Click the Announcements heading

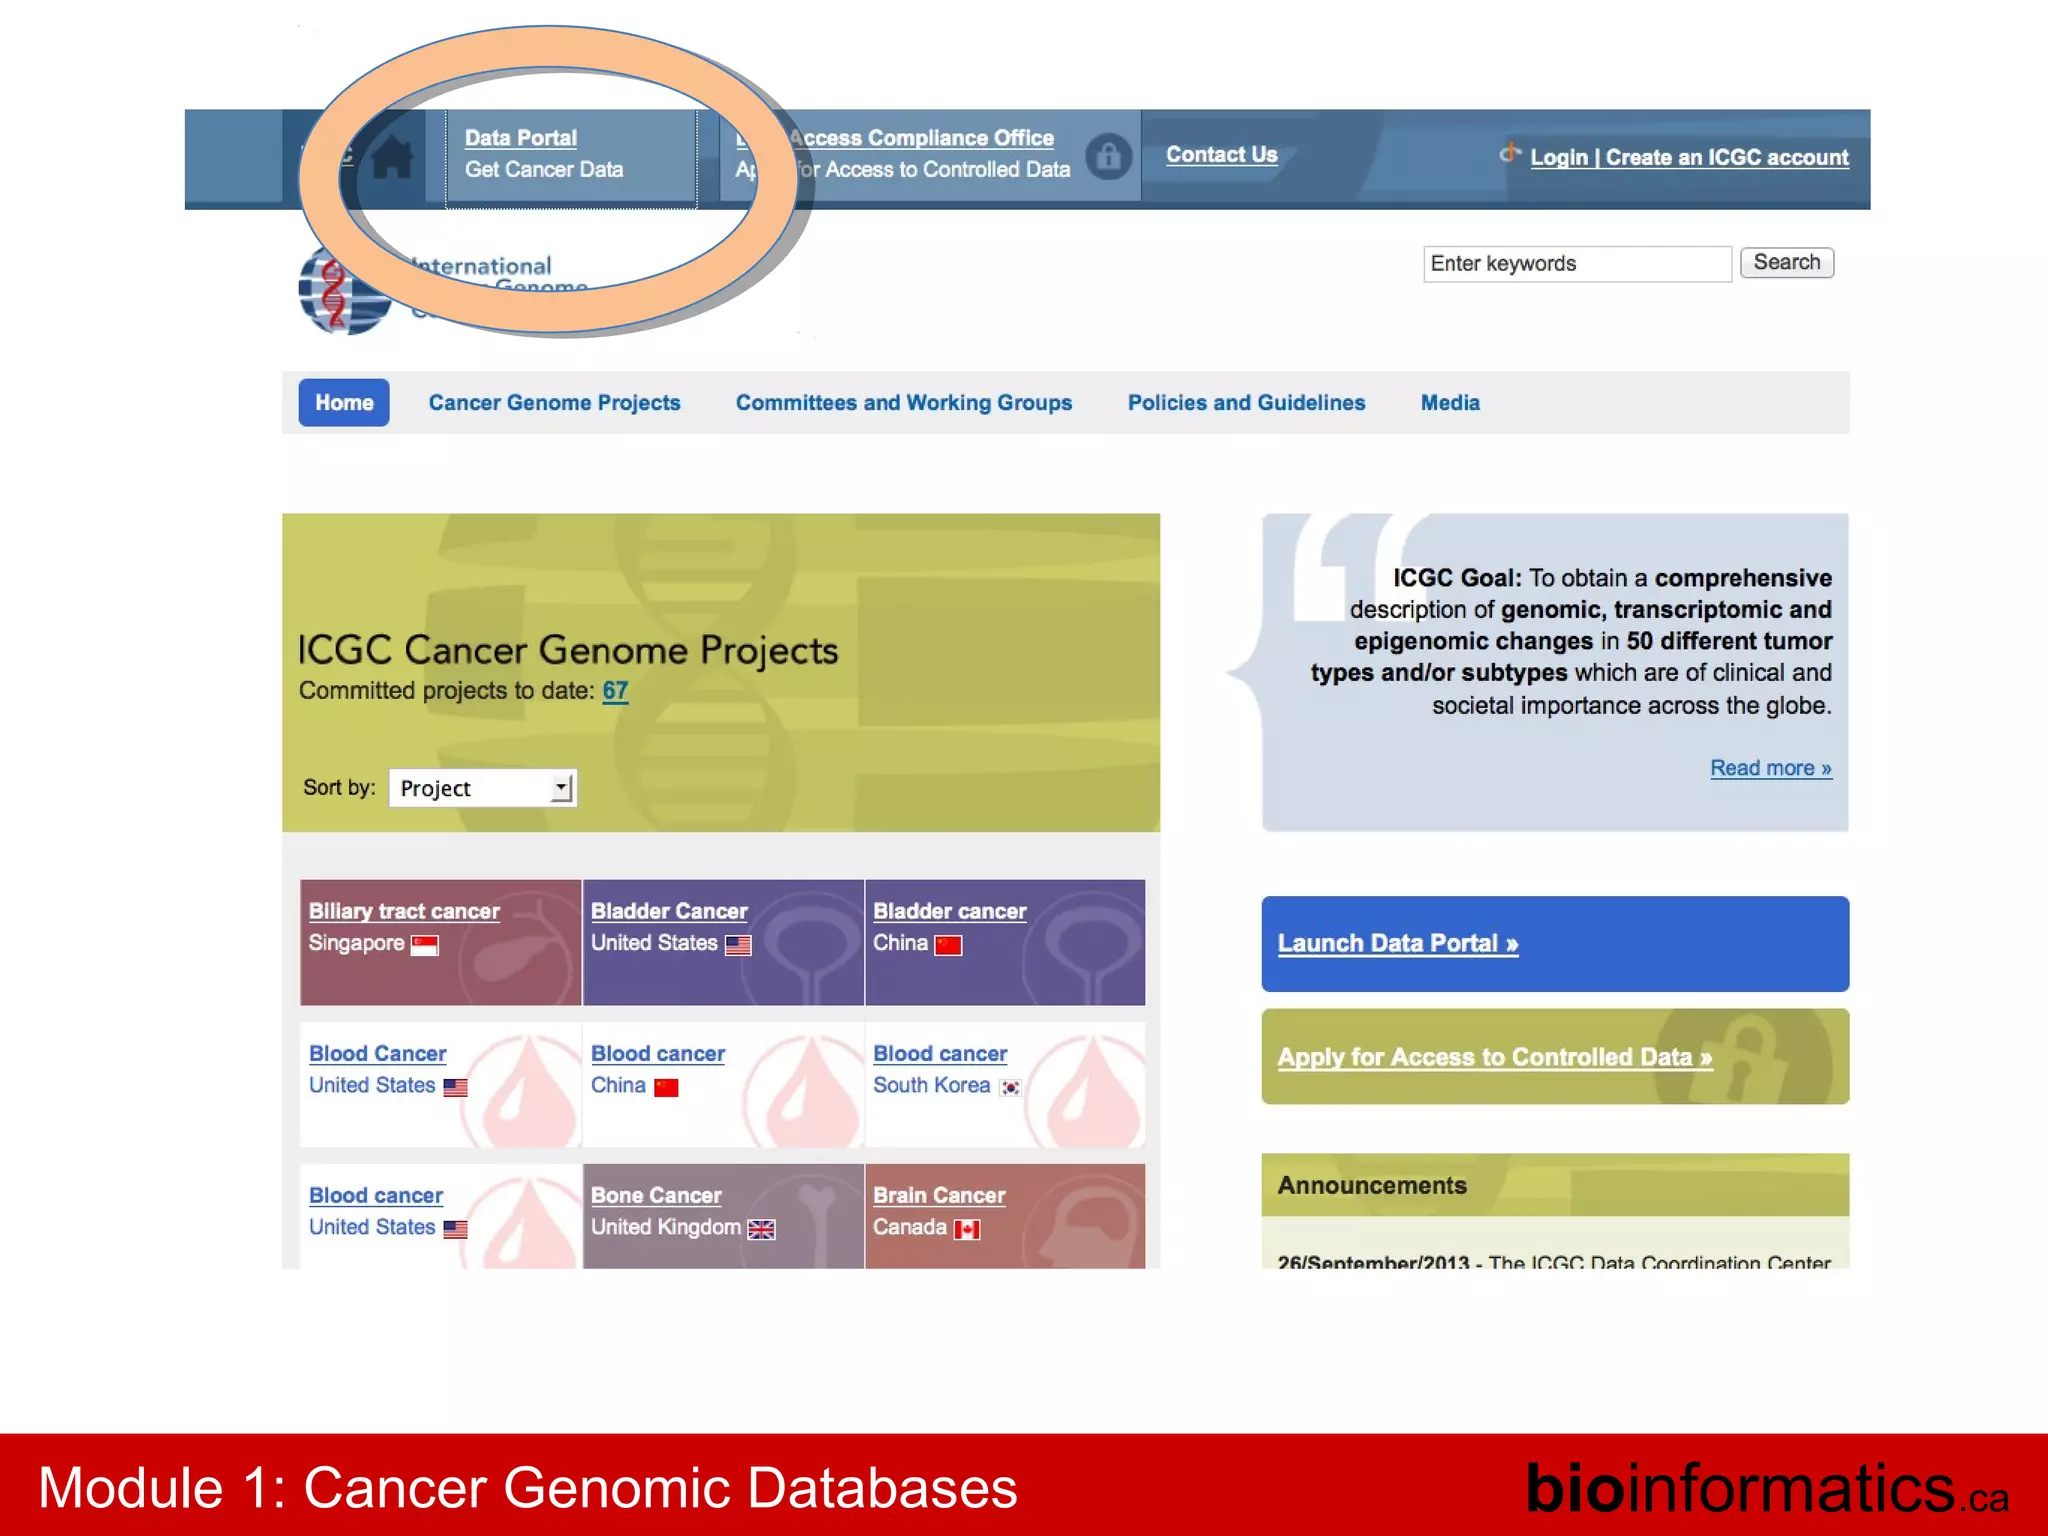coord(1371,1186)
